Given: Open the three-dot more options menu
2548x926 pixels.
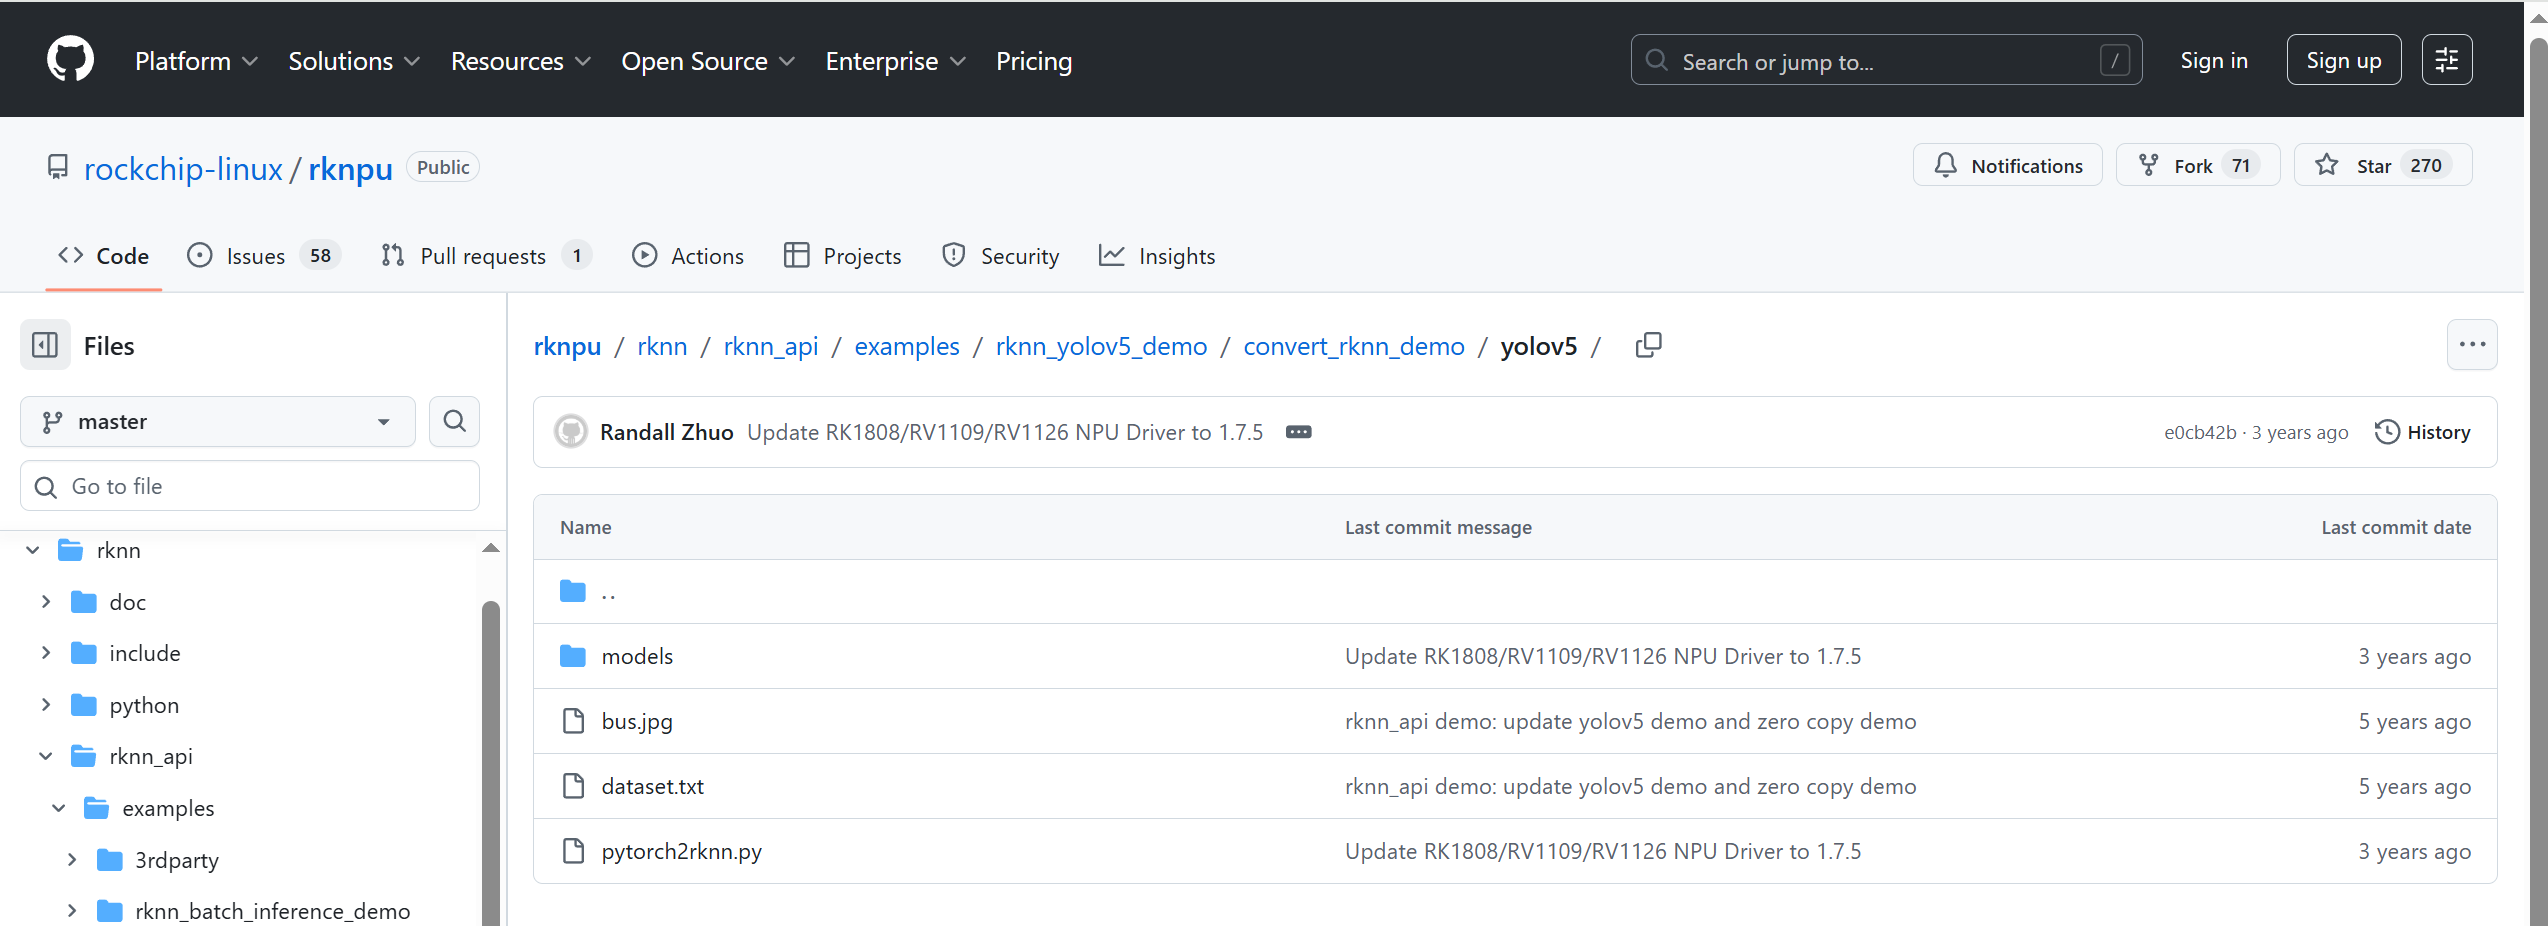Looking at the screenshot, I should [2472, 345].
